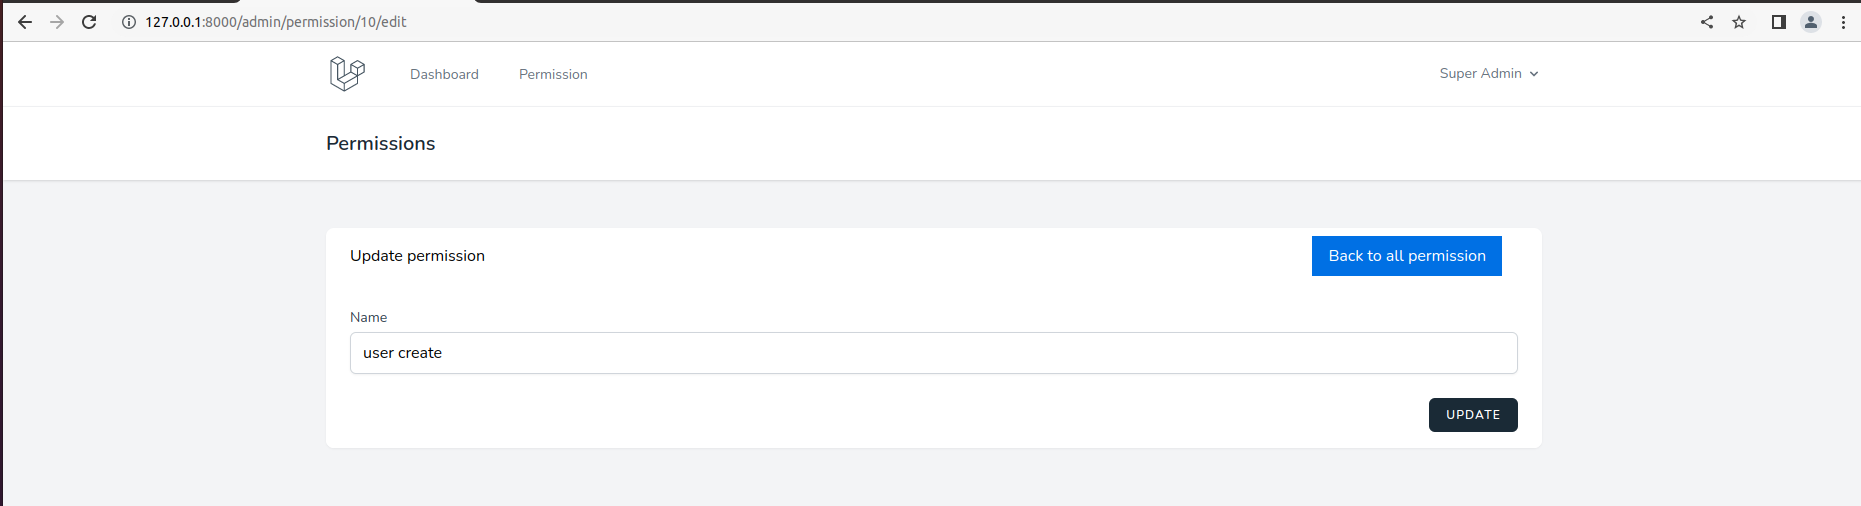Image resolution: width=1861 pixels, height=506 pixels.
Task: Click the Laravel logo in the navbar
Action: point(347,74)
